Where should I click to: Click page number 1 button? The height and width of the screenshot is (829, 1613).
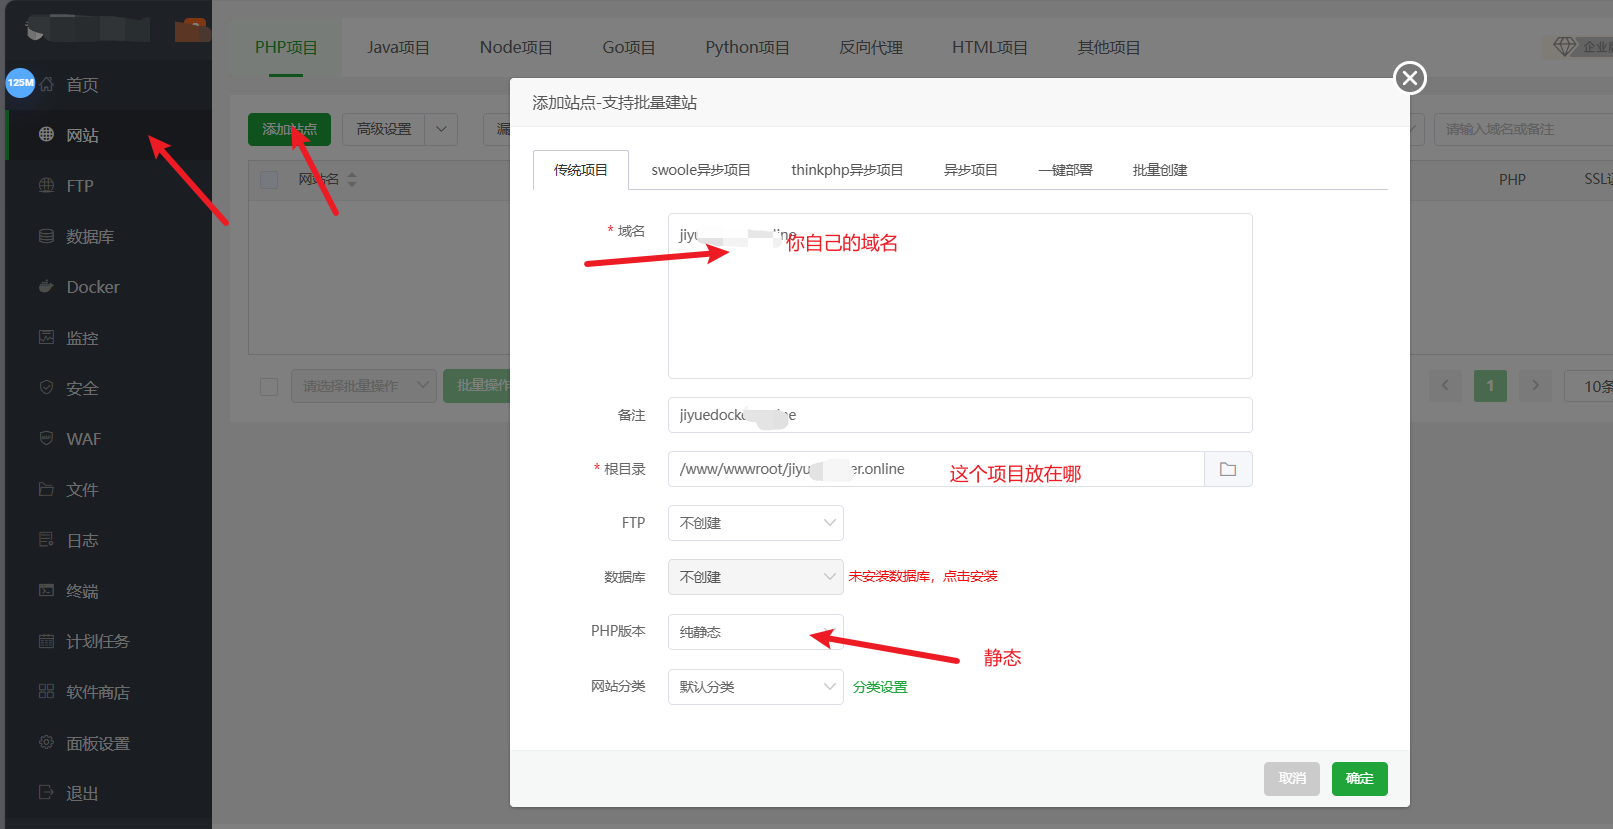tap(1490, 385)
